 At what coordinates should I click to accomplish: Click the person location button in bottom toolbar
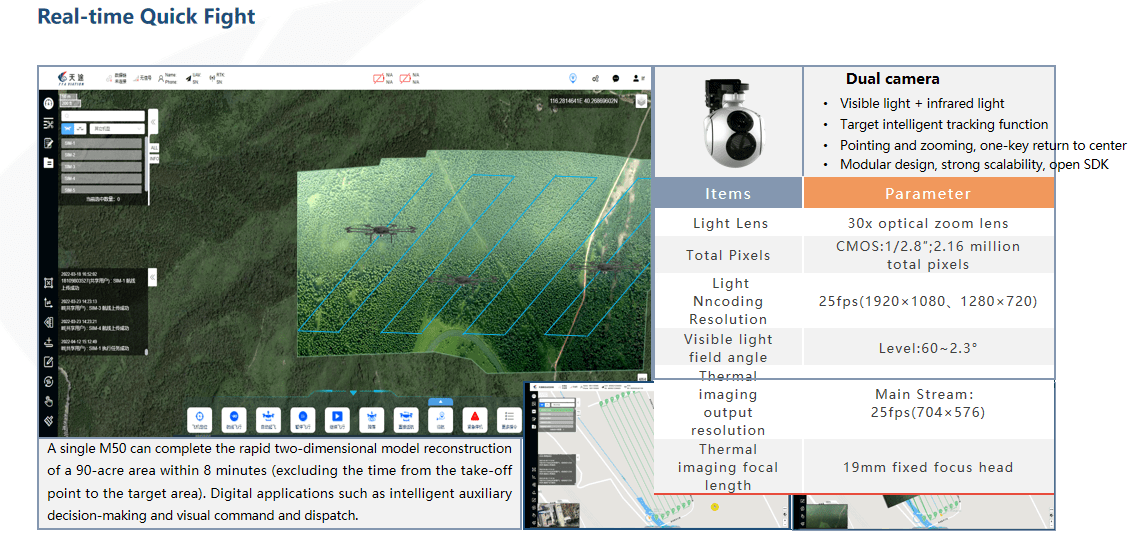pyautogui.click(x=440, y=419)
